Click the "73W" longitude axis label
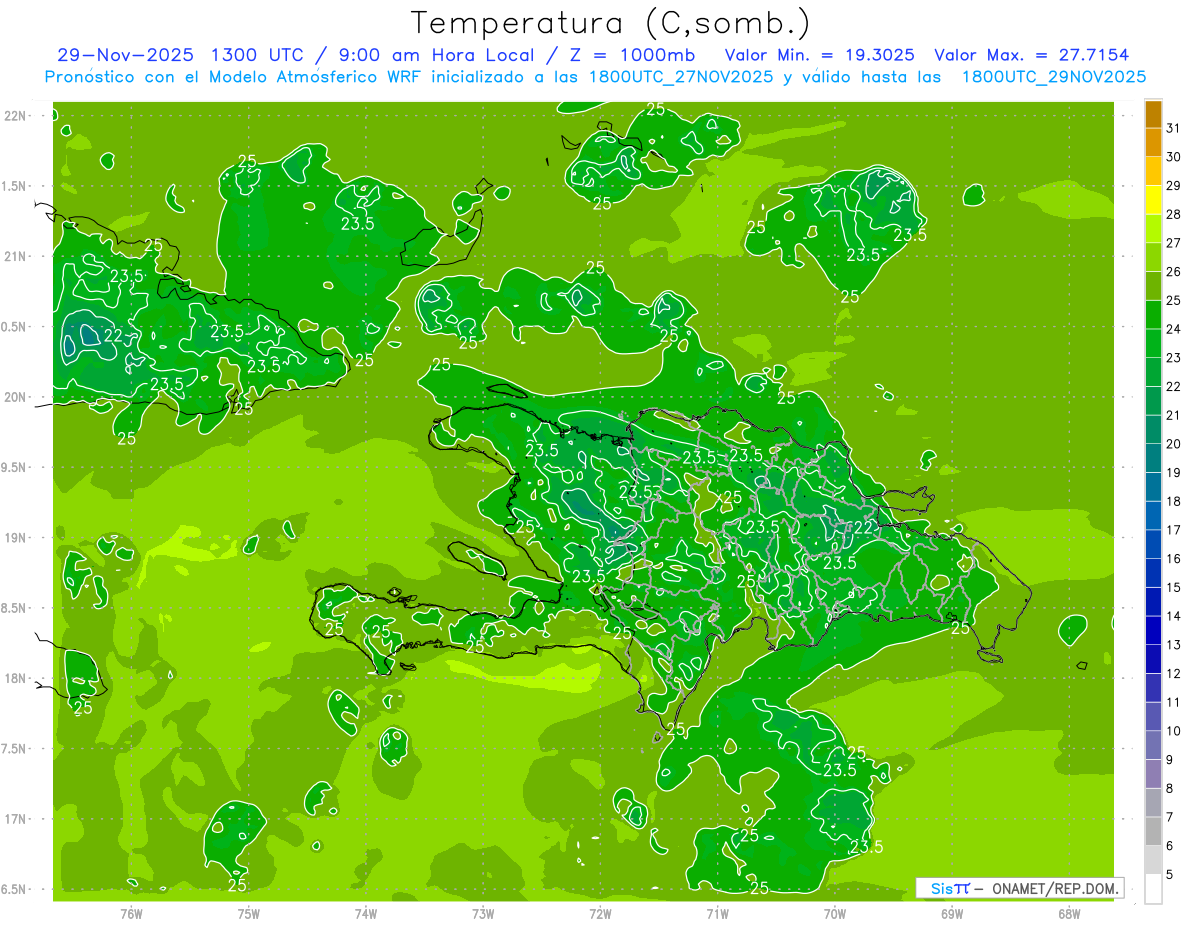Viewport: 1200px width, 927px height. 482,913
